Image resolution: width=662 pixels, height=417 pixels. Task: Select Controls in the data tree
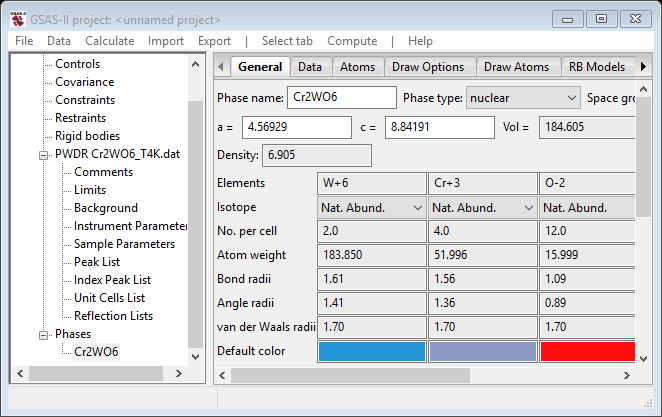point(78,64)
